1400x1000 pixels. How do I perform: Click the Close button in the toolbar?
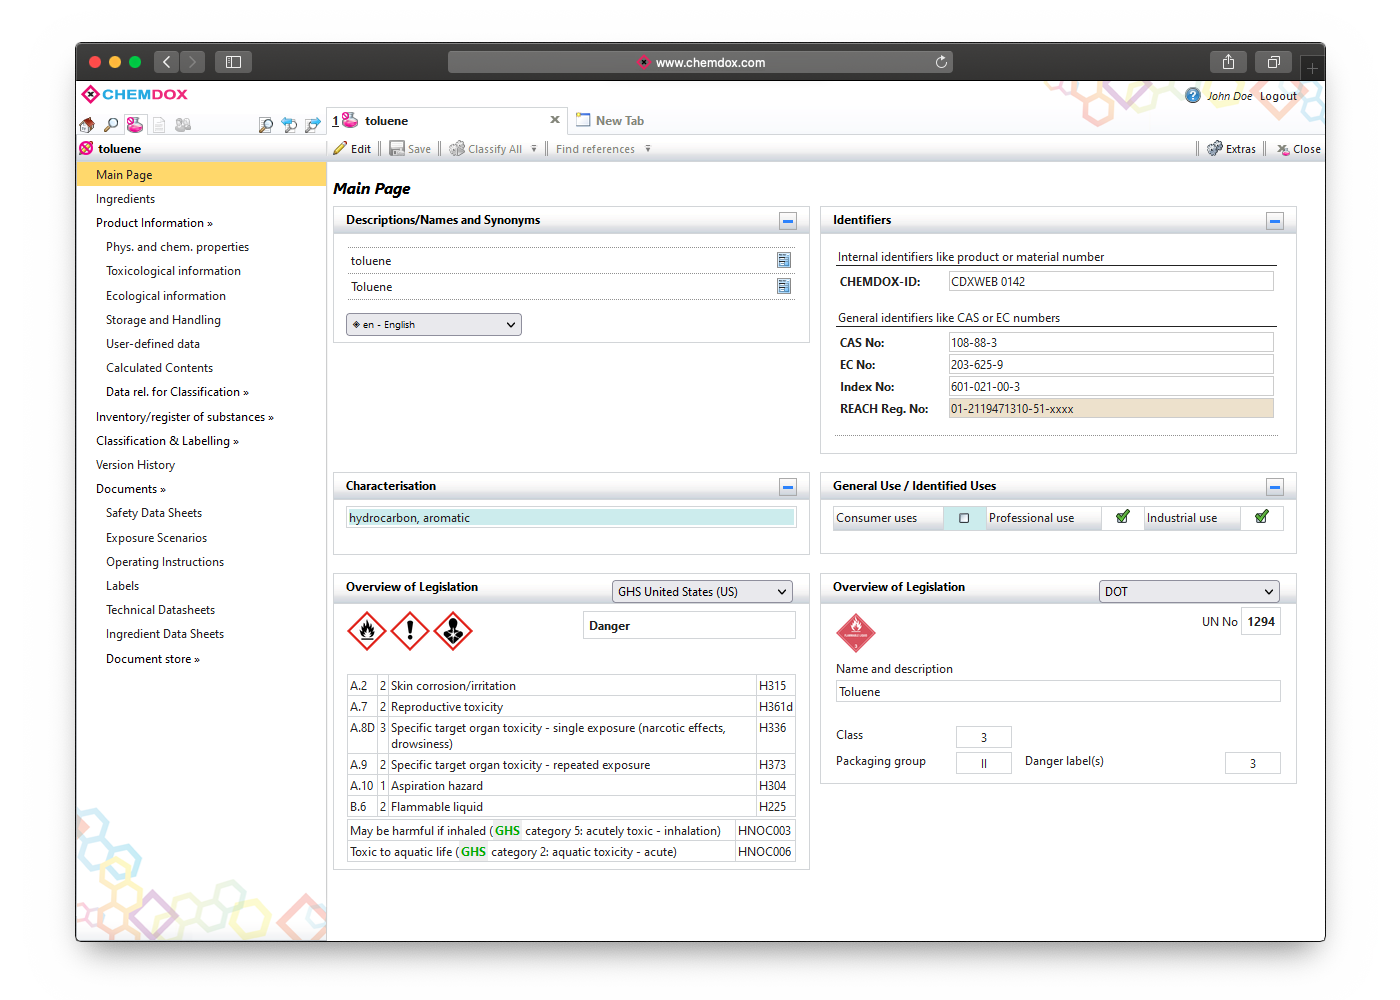(x=1298, y=149)
